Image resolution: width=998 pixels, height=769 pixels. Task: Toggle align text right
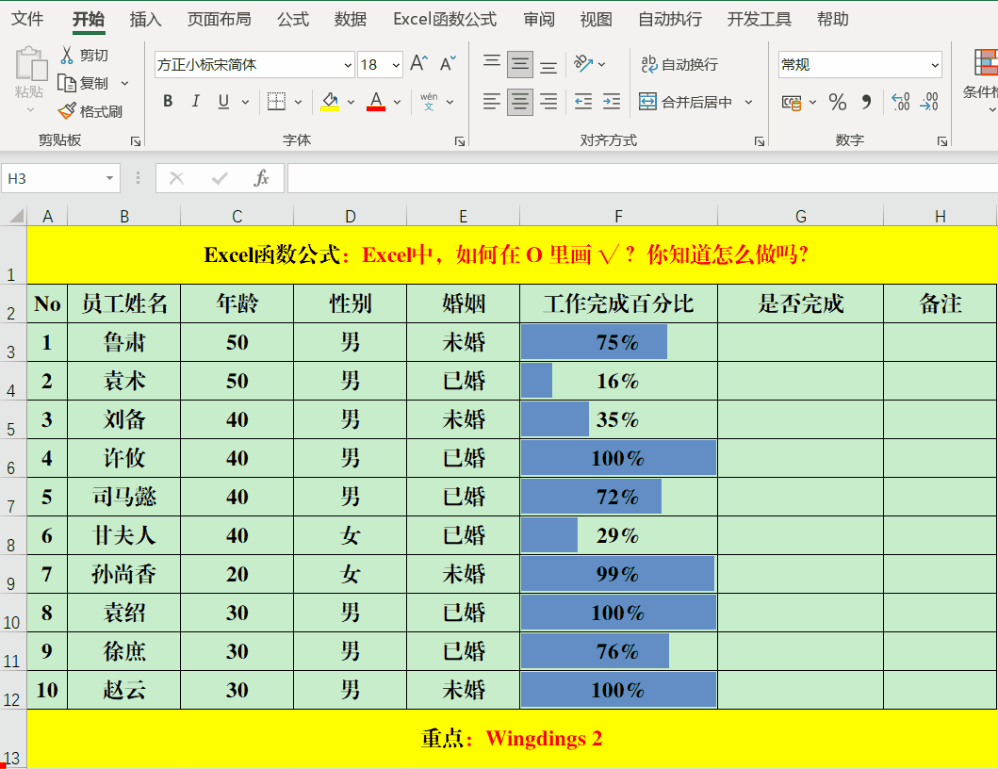(548, 102)
